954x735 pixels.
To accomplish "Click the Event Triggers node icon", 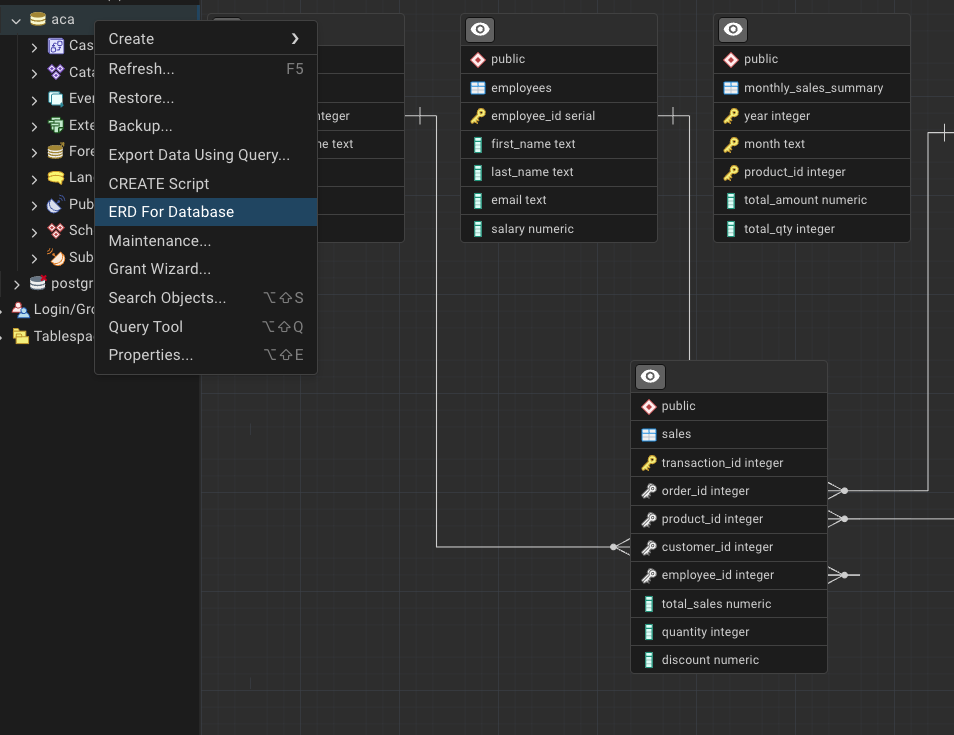I will [56, 99].
